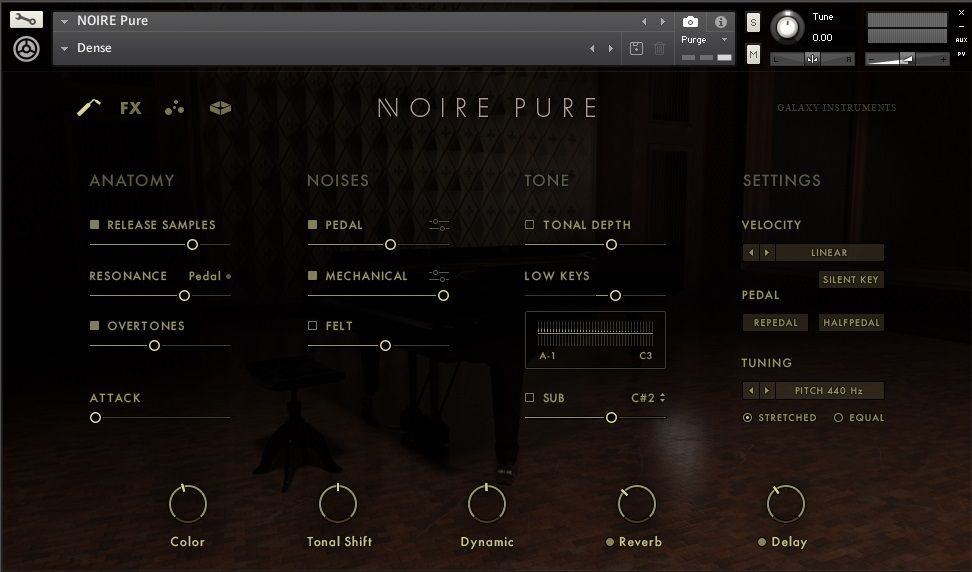The image size is (972, 572).
Task: Open the Pitch 440 Hz selector
Action: pyautogui.click(x=829, y=390)
